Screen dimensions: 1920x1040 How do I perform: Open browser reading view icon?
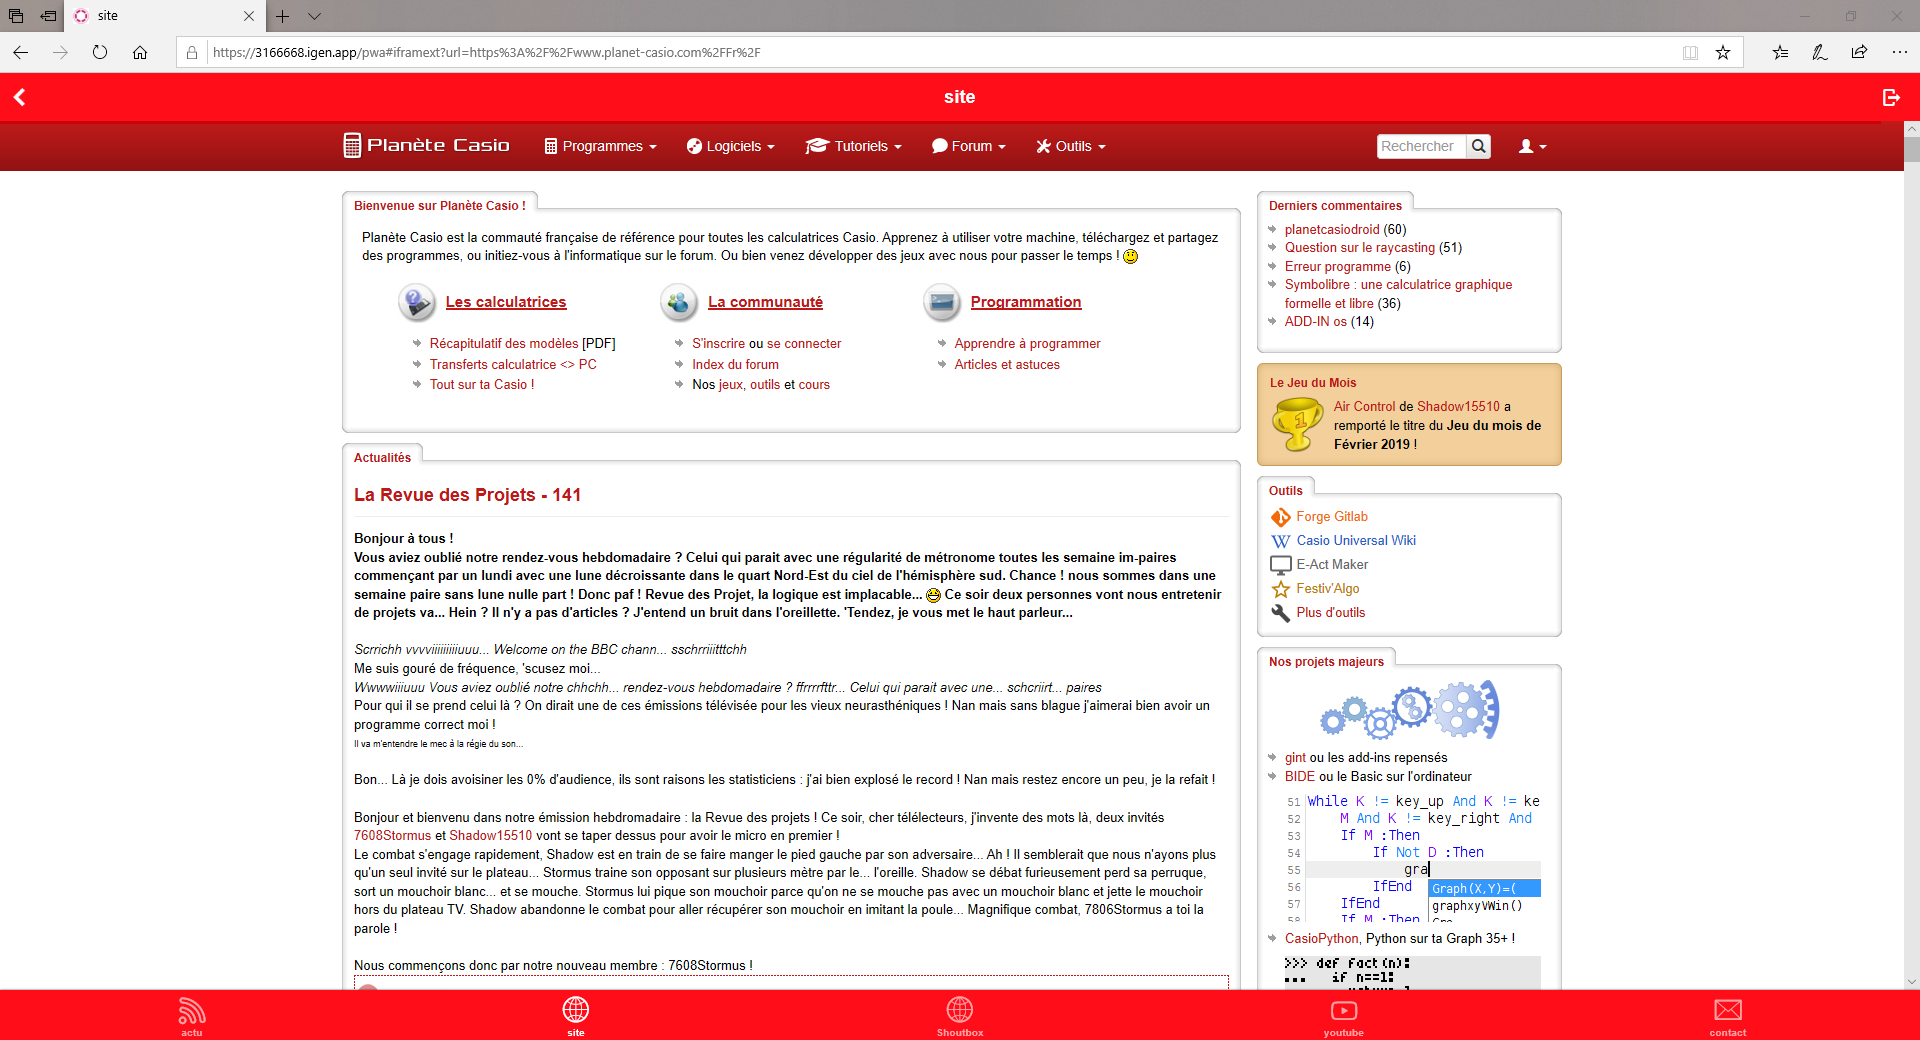pyautogui.click(x=1690, y=52)
